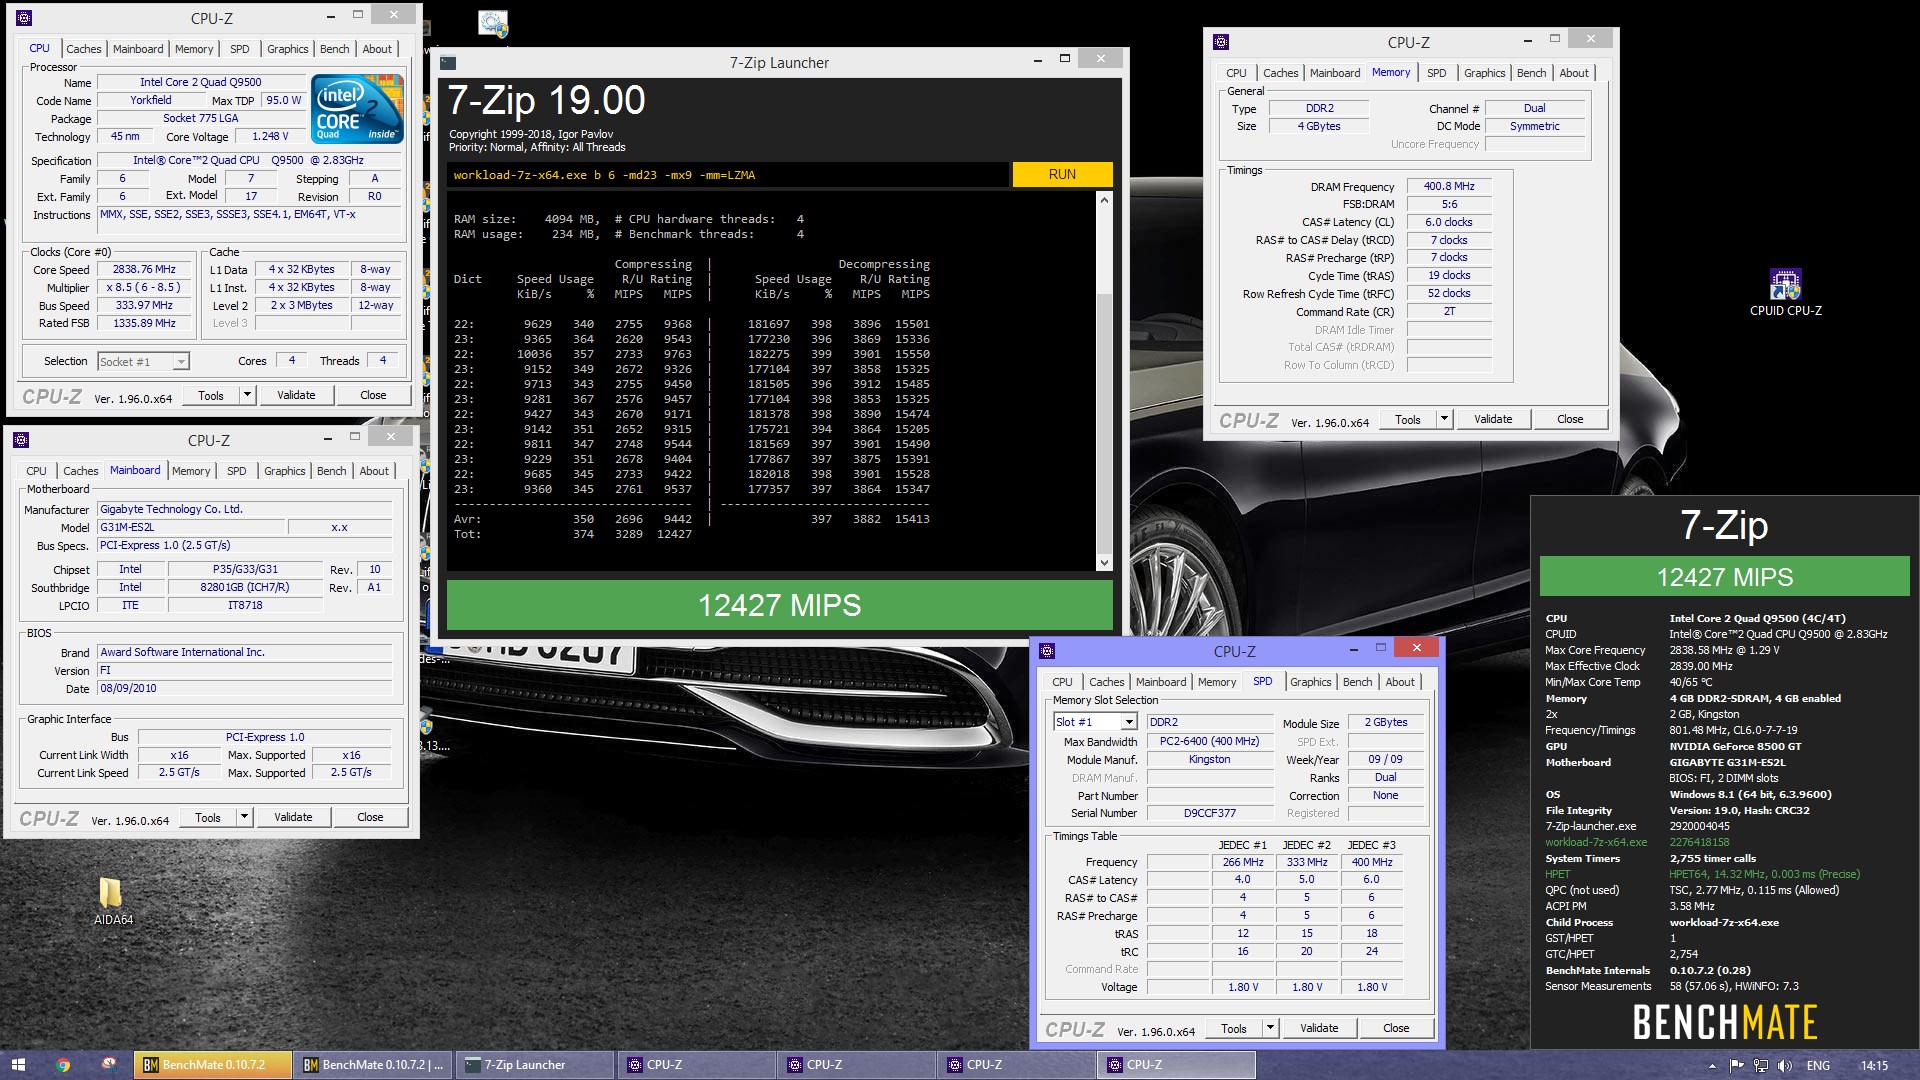The height and width of the screenshot is (1080, 1920).
Task: Click the green 12427 MIPS bar in the BenchMate panel
Action: point(1724,577)
